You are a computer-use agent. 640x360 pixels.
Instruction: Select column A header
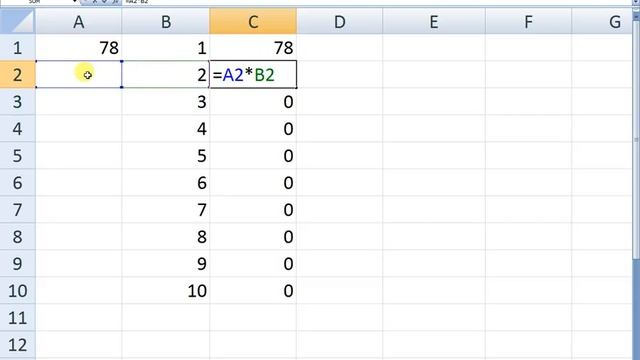coord(78,21)
